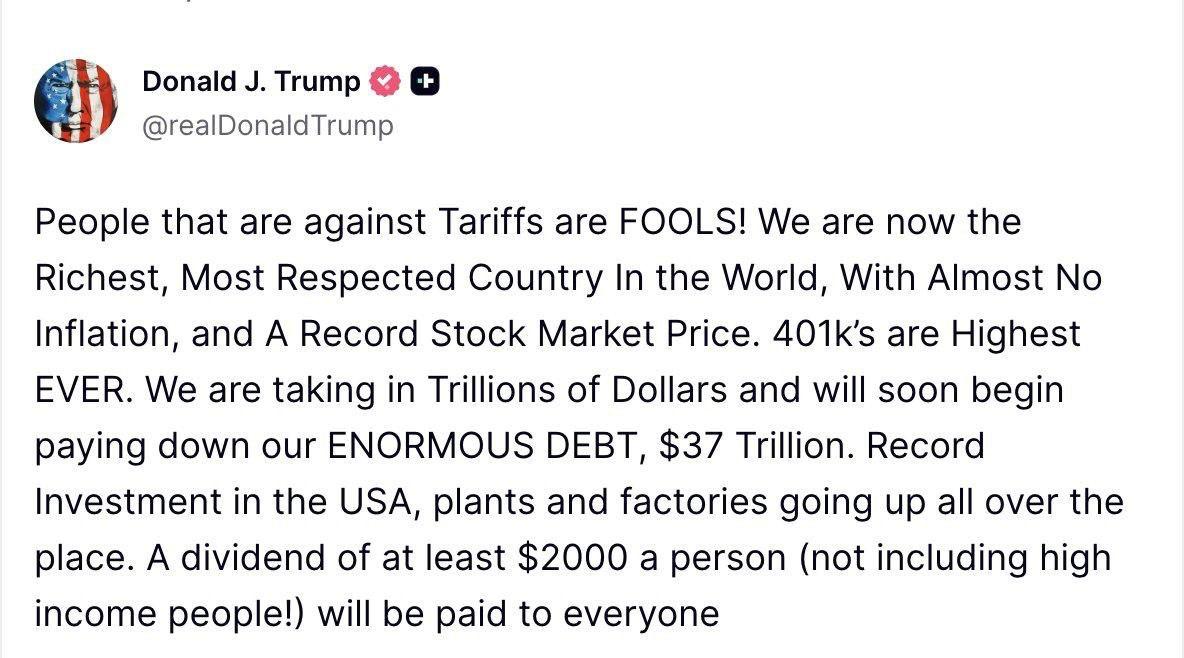Viewport: 1184px width, 658px height.
Task: Click the checkmark inside the verification seal
Action: (x=384, y=81)
